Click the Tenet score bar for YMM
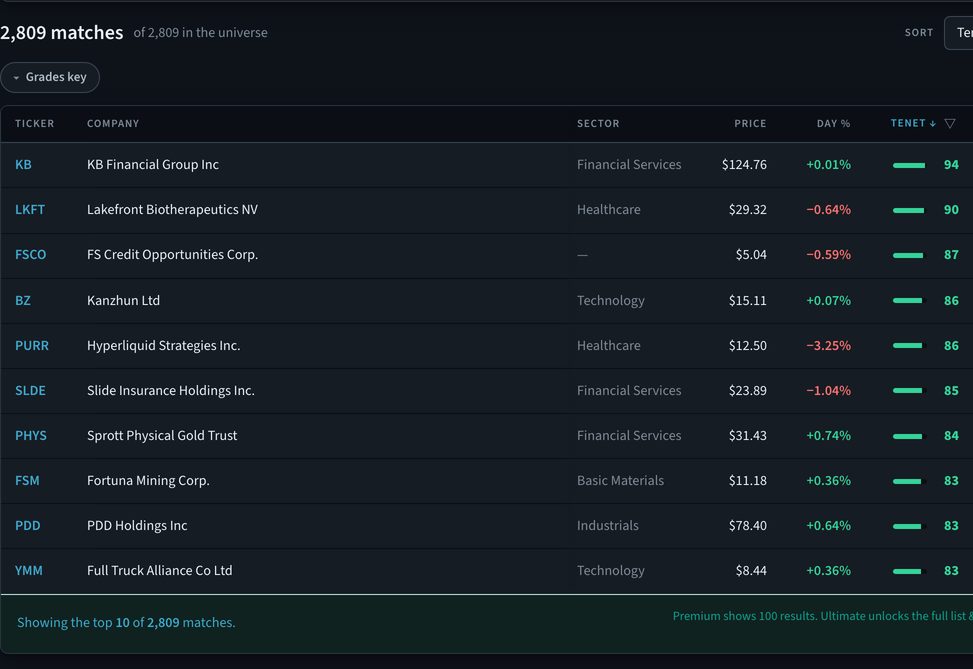The width and height of the screenshot is (973, 669). point(909,571)
